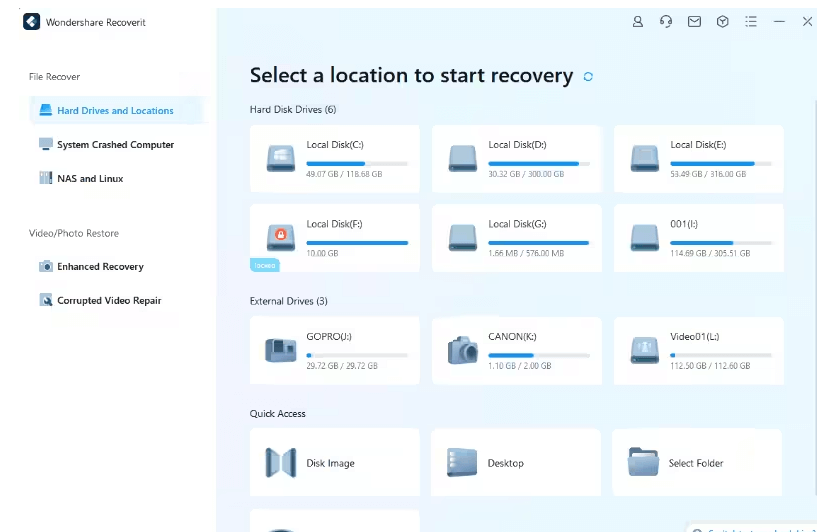The image size is (817, 532).
Task: Open the list menu icon in title bar
Action: click(x=750, y=21)
